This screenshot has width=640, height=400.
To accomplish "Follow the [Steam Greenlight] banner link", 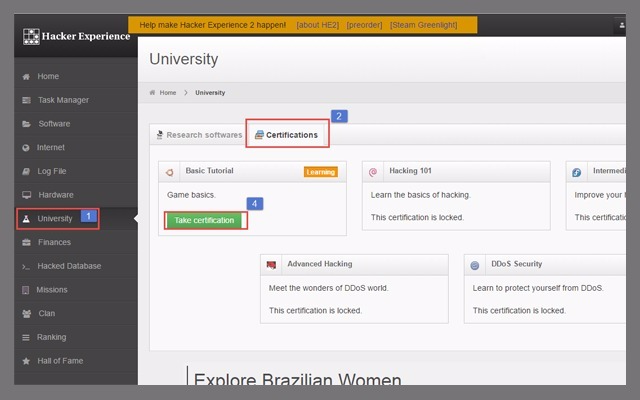I will click(x=423, y=25).
